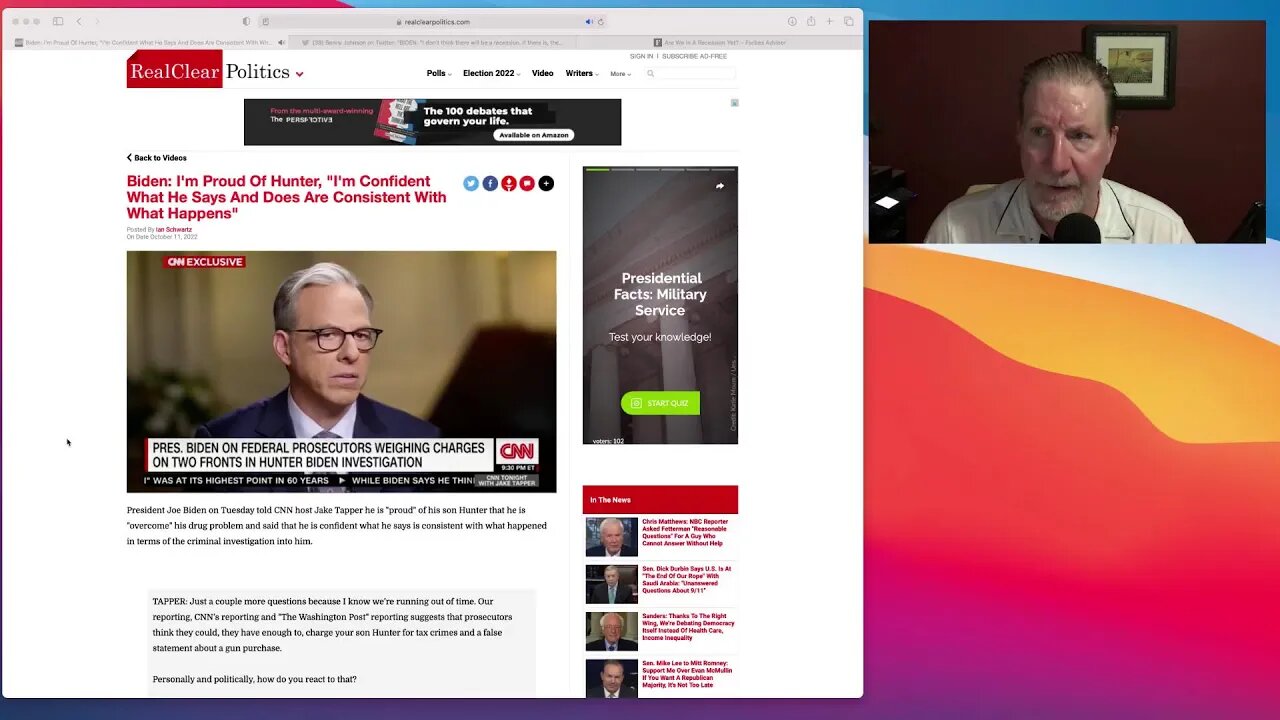Click the Mike Lee story thumbnail

611,678
